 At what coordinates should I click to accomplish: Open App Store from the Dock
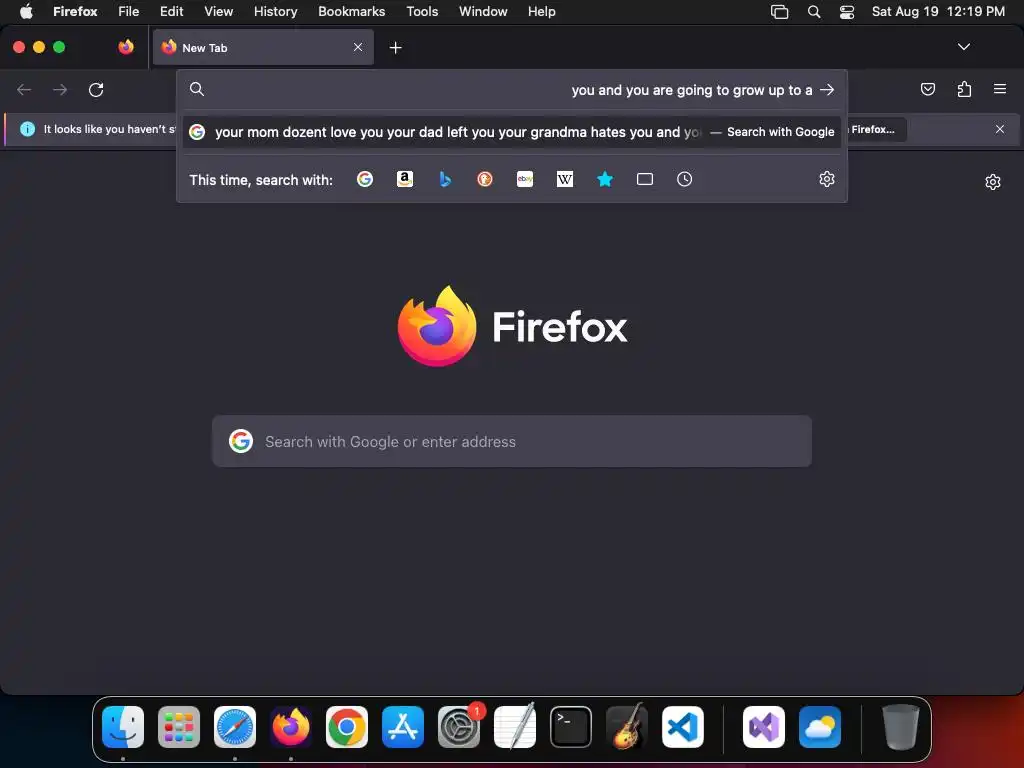tap(403, 727)
